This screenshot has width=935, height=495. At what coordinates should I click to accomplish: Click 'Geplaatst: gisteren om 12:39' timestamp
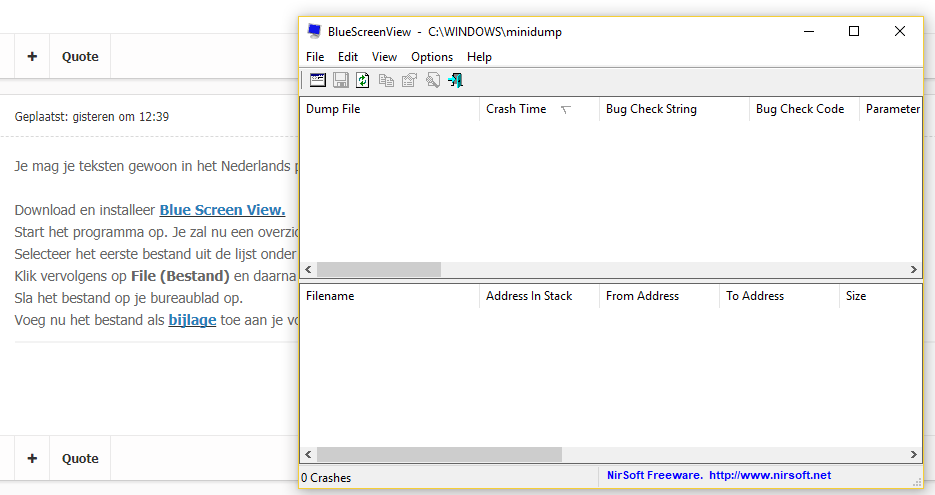[x=92, y=117]
